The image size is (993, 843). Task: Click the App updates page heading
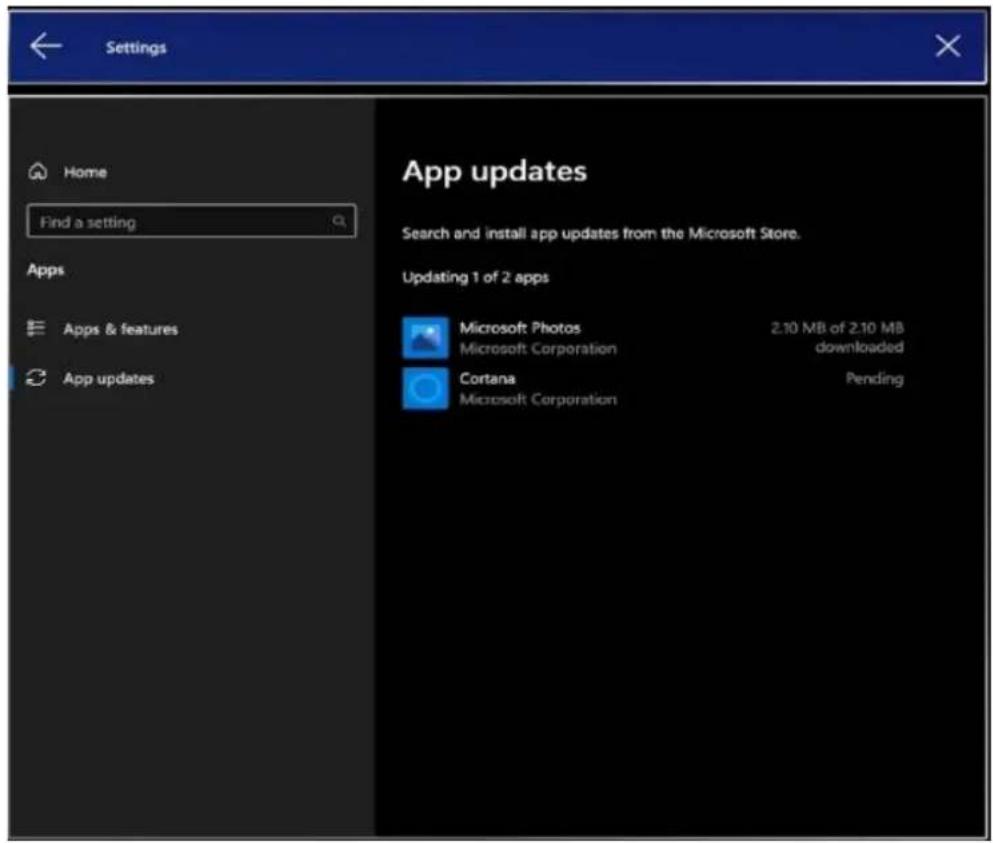pos(495,172)
